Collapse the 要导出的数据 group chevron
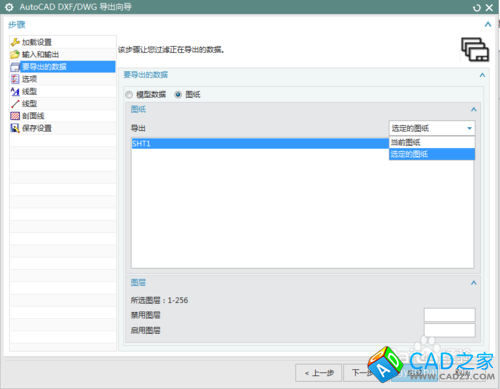 [x=482, y=75]
